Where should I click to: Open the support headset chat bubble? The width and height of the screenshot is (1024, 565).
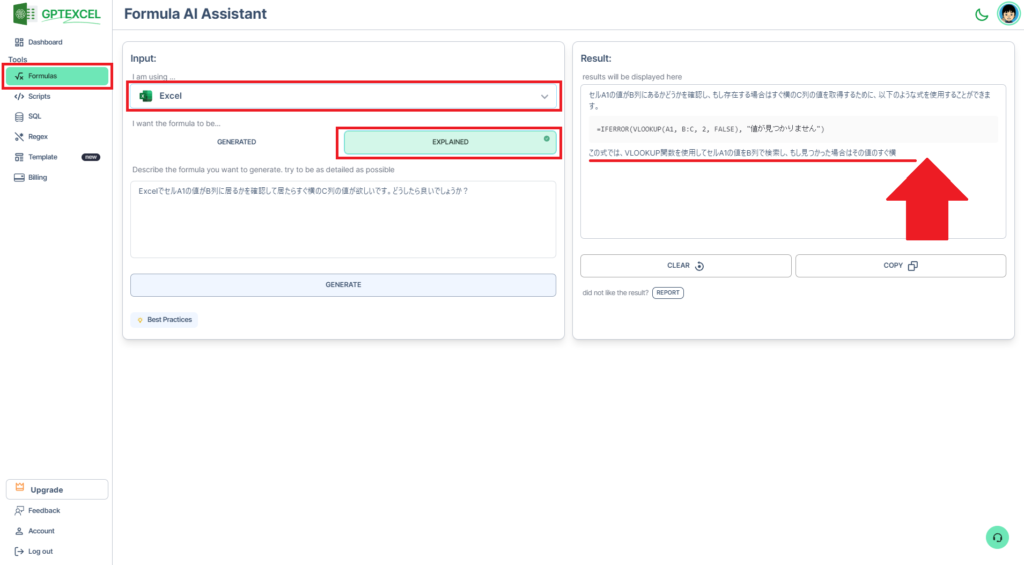[997, 538]
